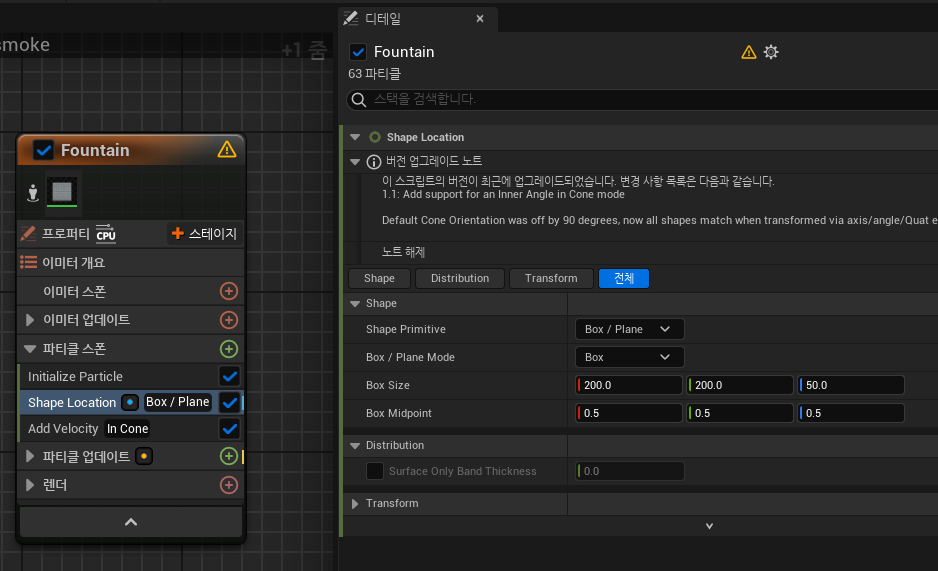Screen dimensions: 938x571
Task: Click the Box Size X field 200.0
Action: coord(629,385)
